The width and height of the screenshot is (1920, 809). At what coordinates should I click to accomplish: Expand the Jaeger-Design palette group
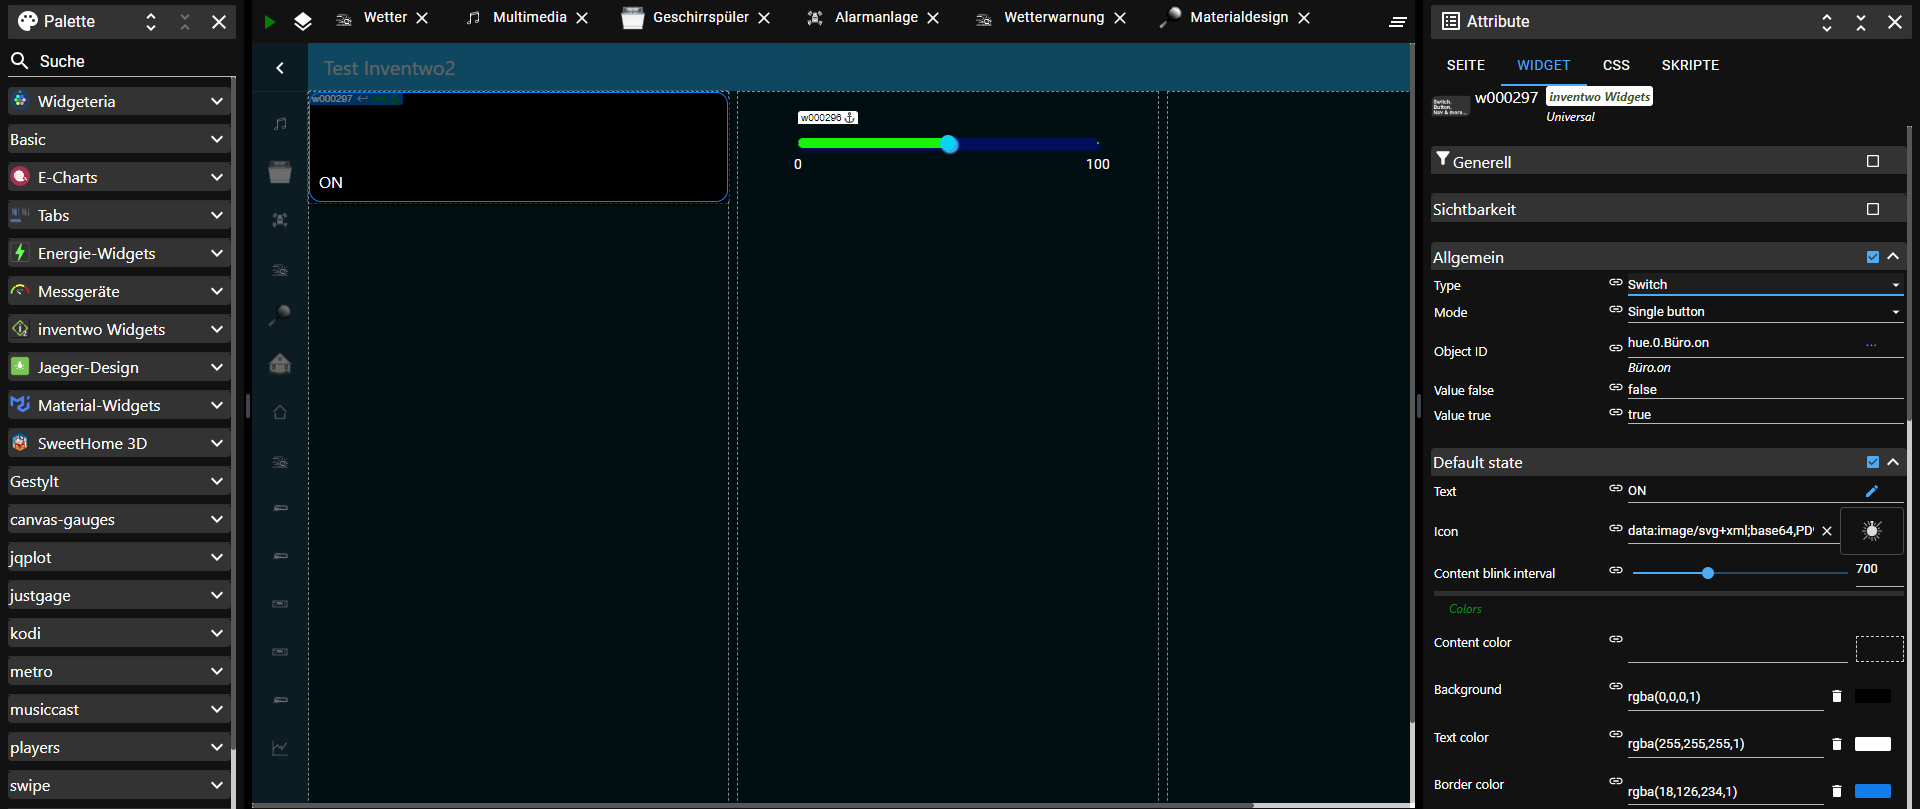[x=119, y=367]
